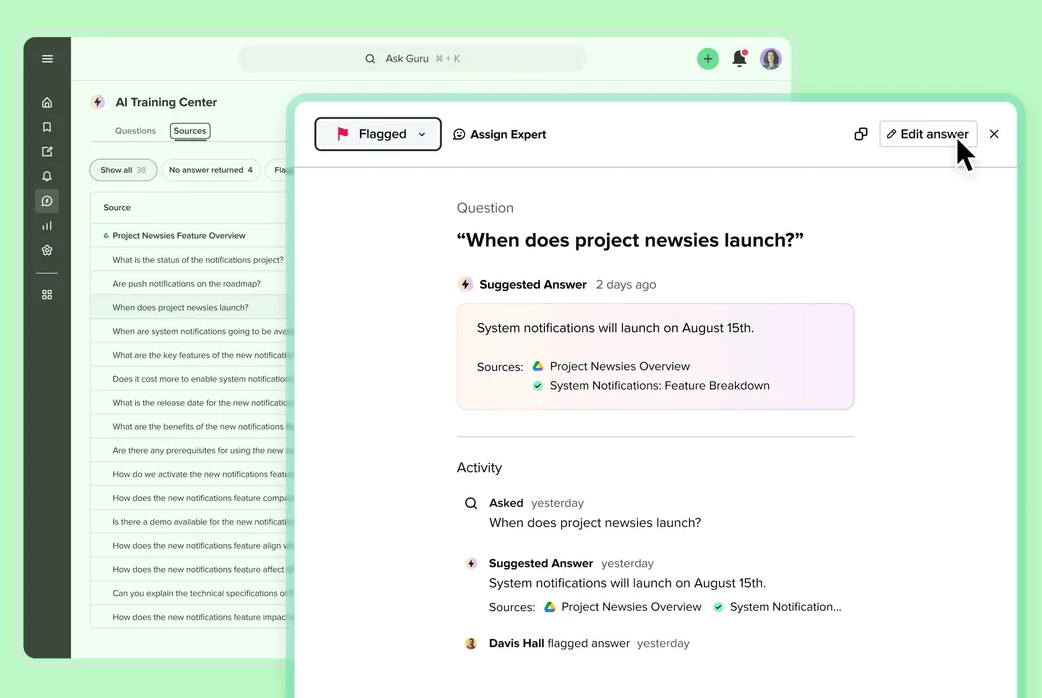Click the Edit answer button

click(x=928, y=134)
